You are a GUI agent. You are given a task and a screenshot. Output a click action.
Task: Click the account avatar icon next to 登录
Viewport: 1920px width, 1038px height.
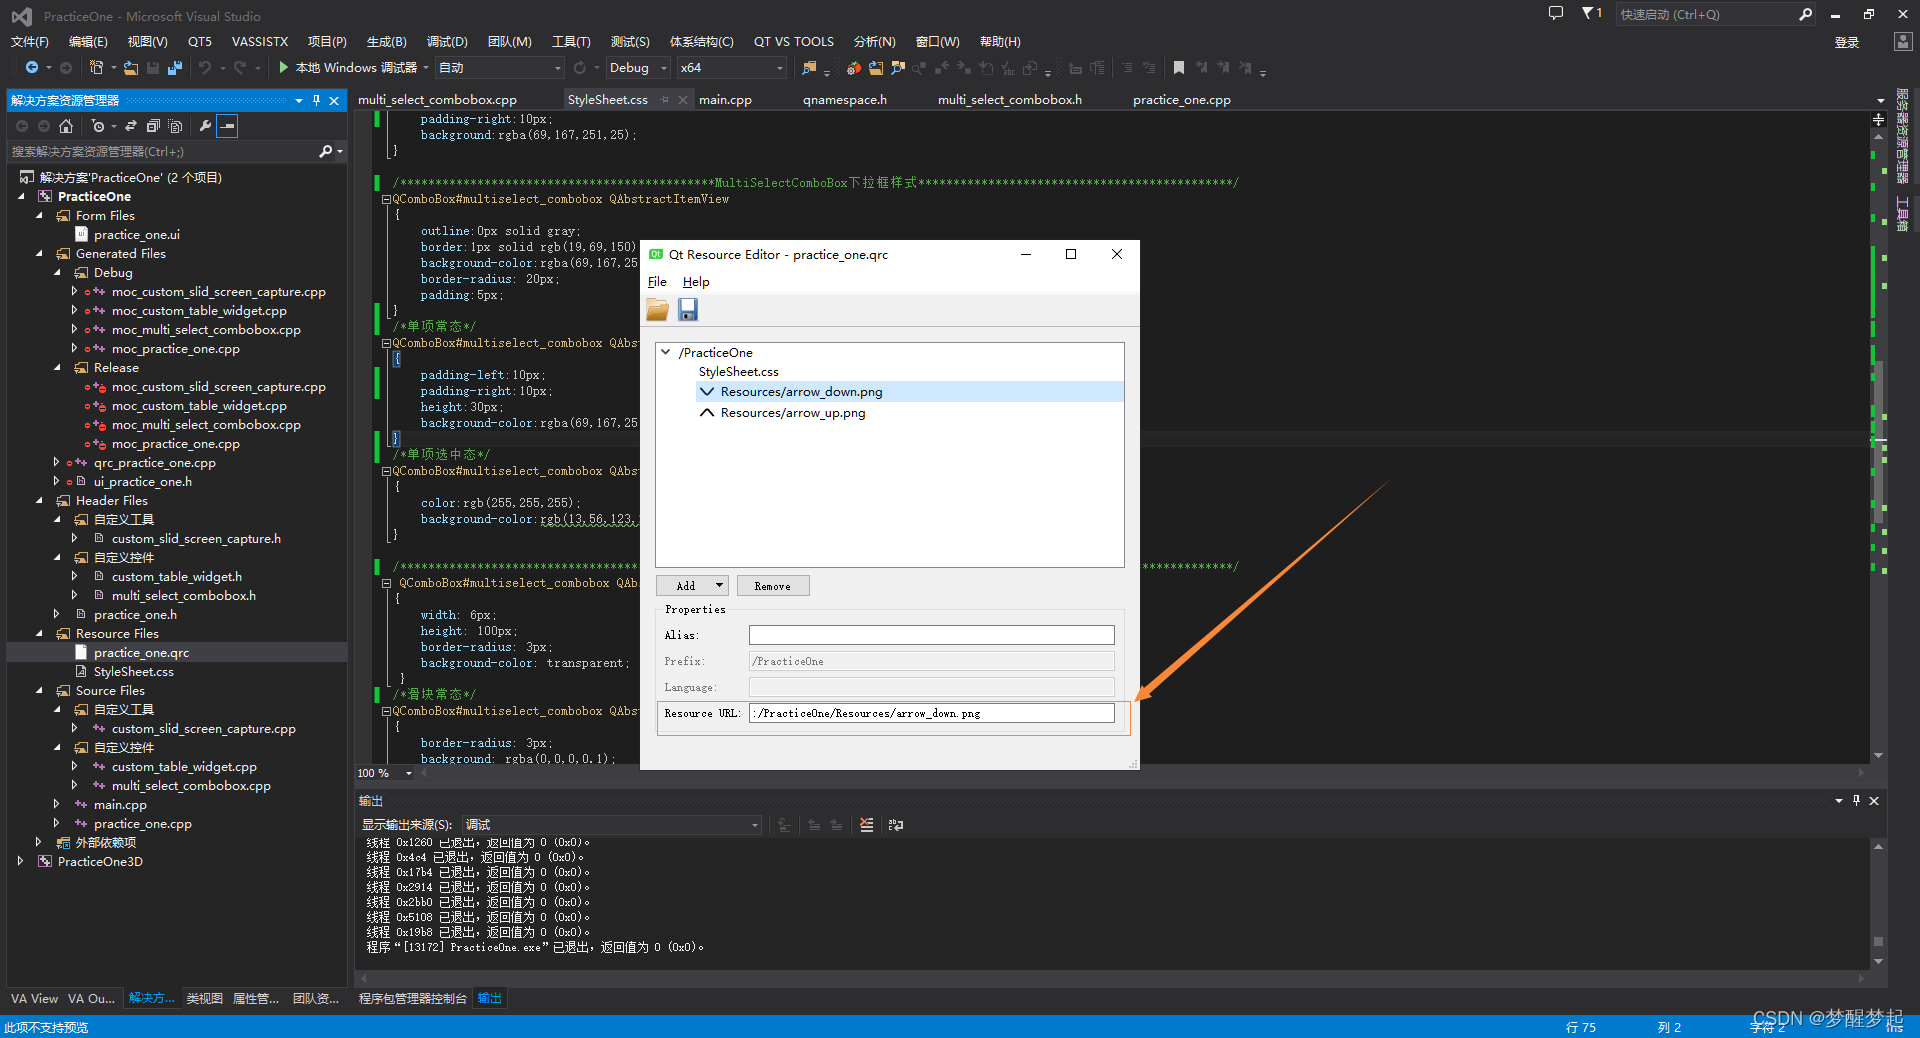pyautogui.click(x=1903, y=42)
